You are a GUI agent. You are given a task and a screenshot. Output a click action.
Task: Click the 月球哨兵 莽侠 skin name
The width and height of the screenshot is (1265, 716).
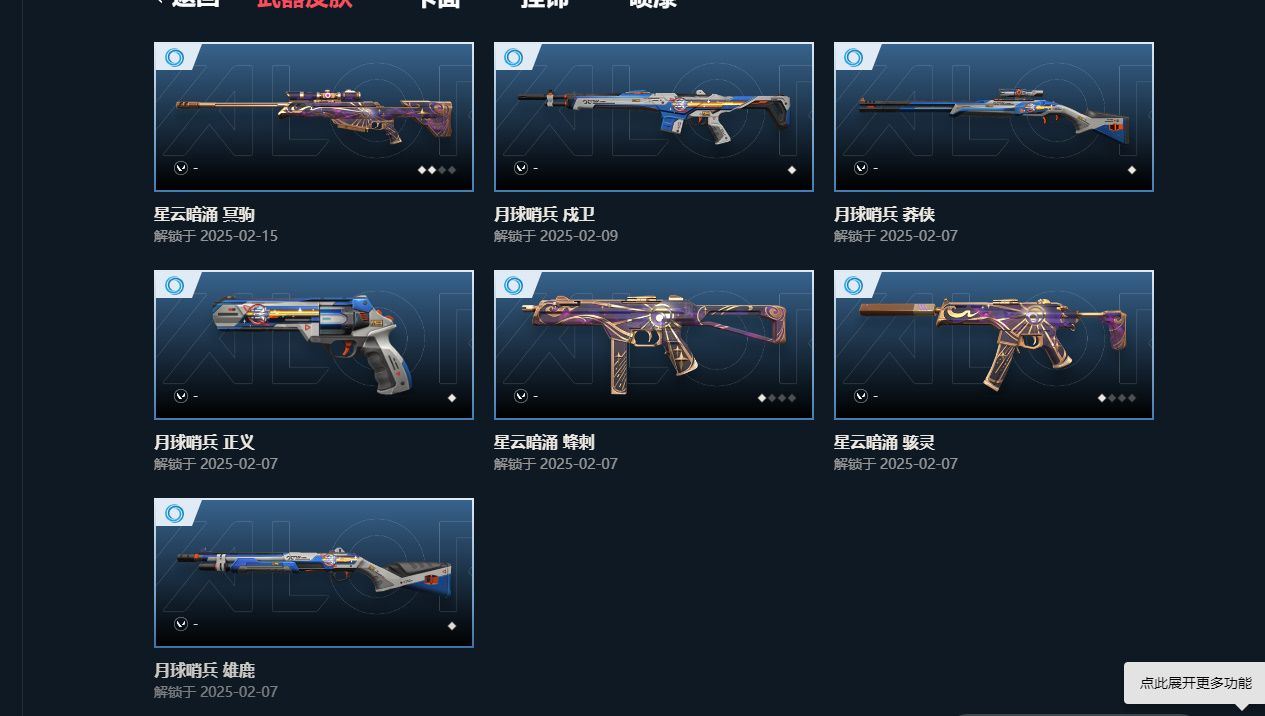point(884,214)
